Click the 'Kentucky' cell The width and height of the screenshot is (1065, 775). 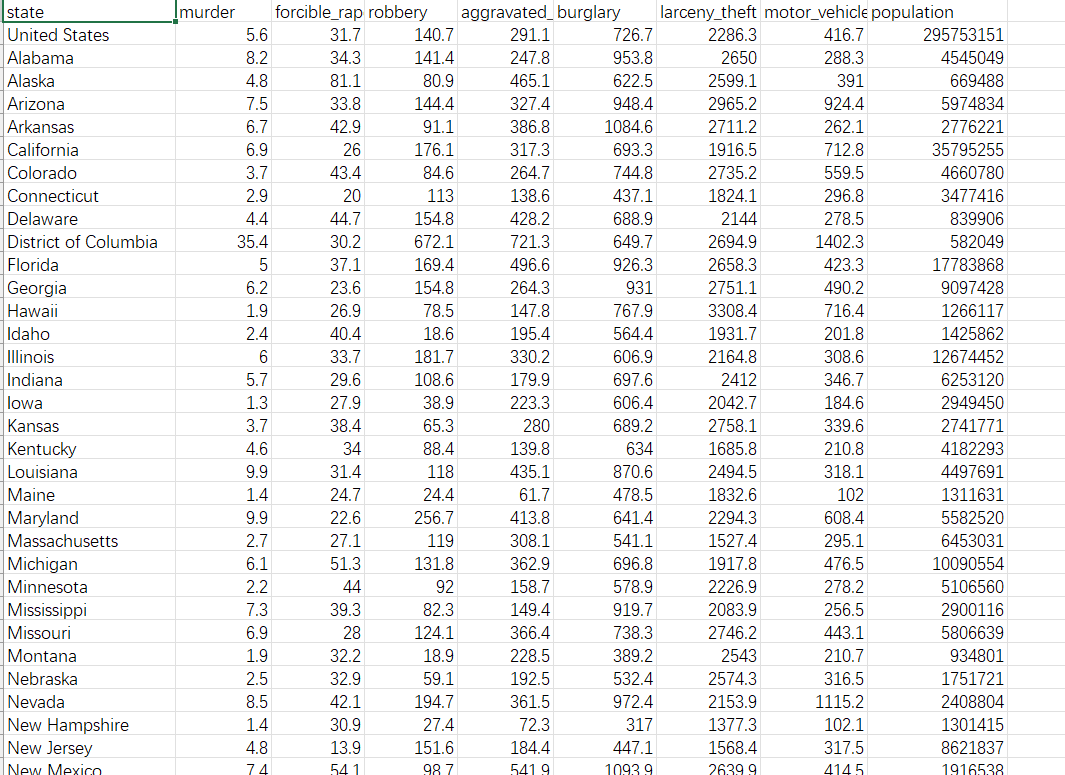tap(88, 449)
